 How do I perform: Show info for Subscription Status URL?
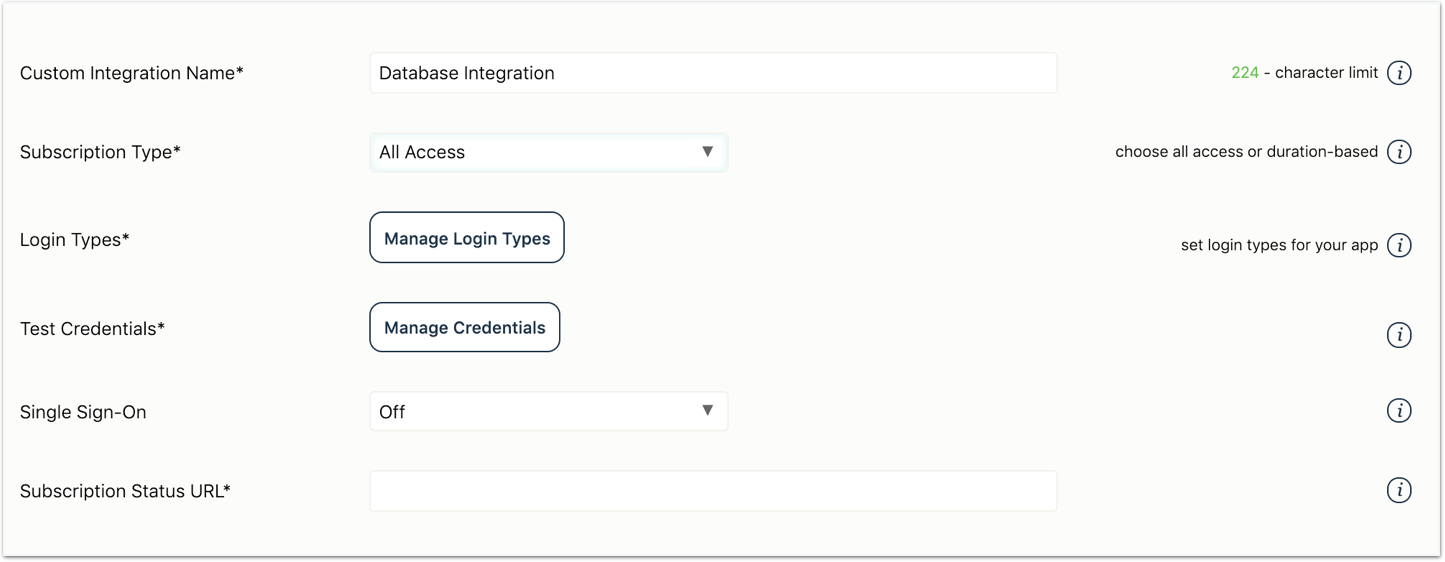[1399, 490]
